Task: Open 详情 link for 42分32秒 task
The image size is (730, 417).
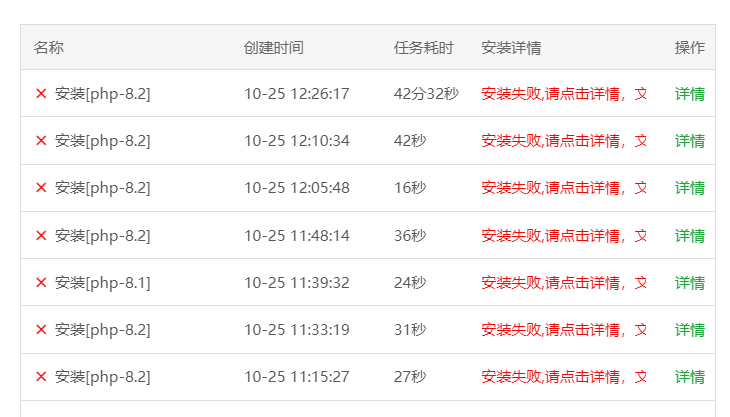Action: [689, 94]
